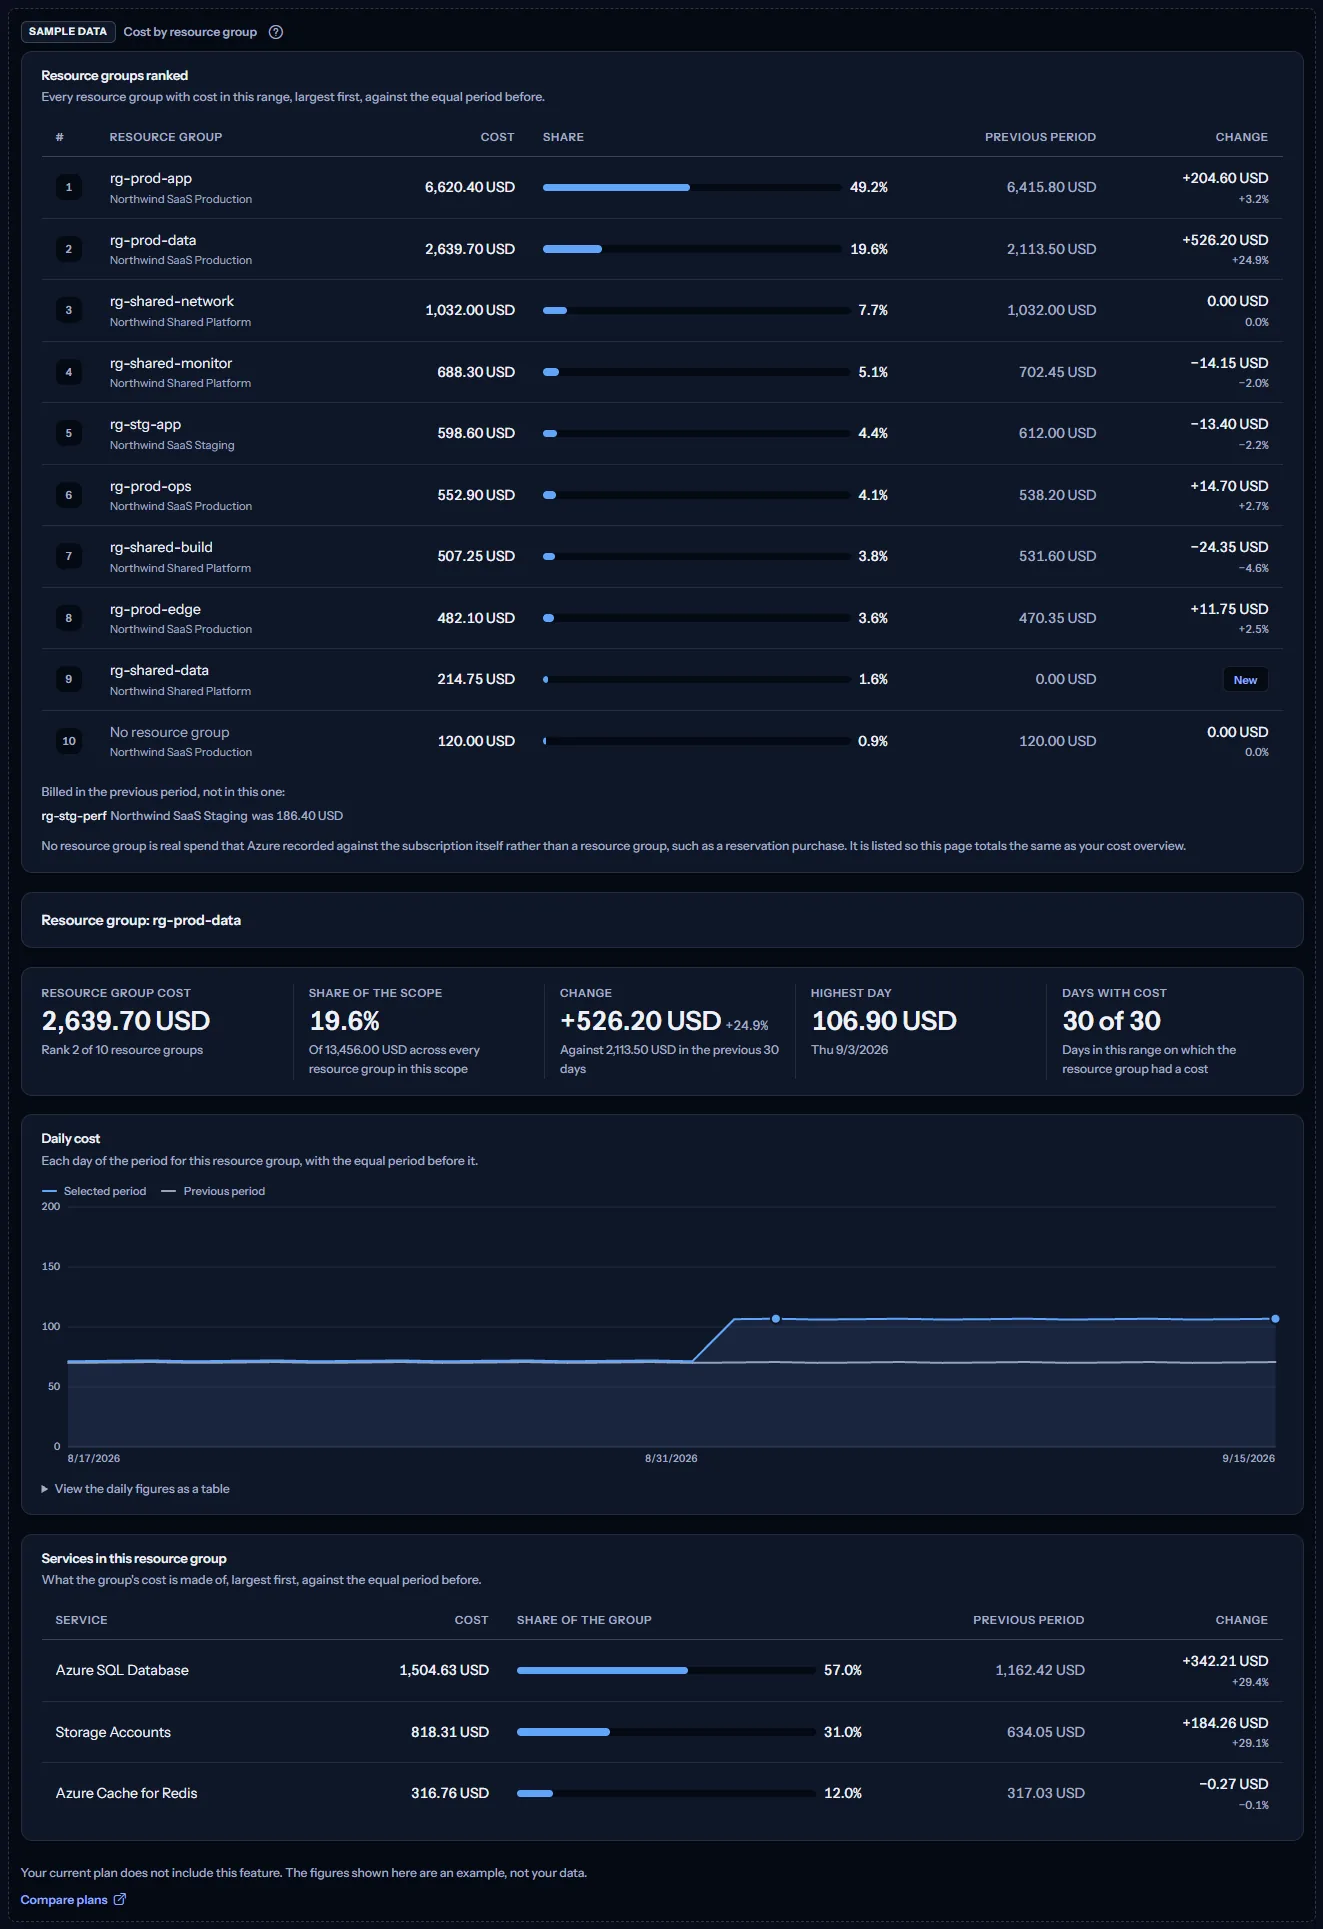Choose the rg-shared-build resource group
The height and width of the screenshot is (1929, 1323).
pyautogui.click(x=161, y=547)
